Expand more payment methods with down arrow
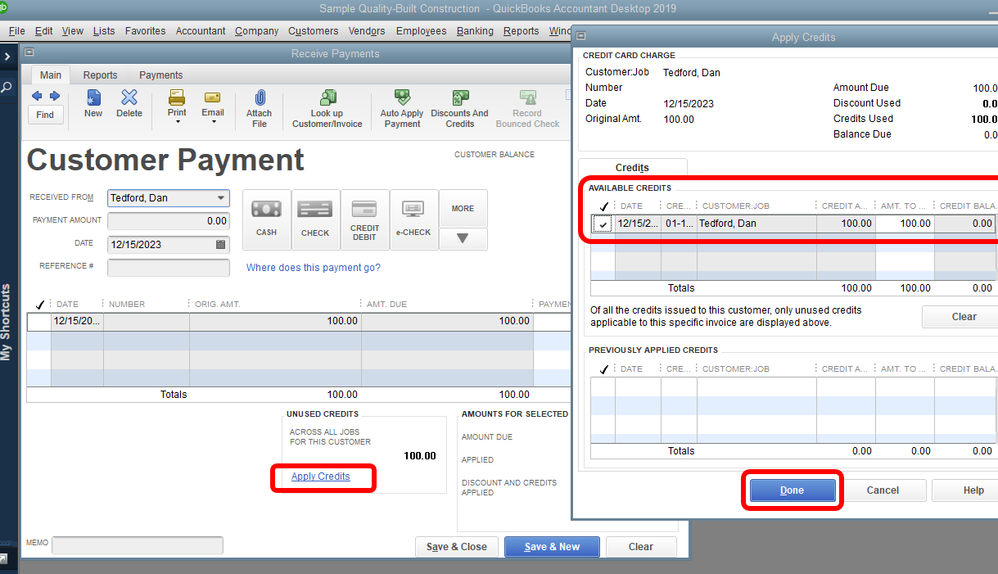The width and height of the screenshot is (998, 574). [463, 239]
